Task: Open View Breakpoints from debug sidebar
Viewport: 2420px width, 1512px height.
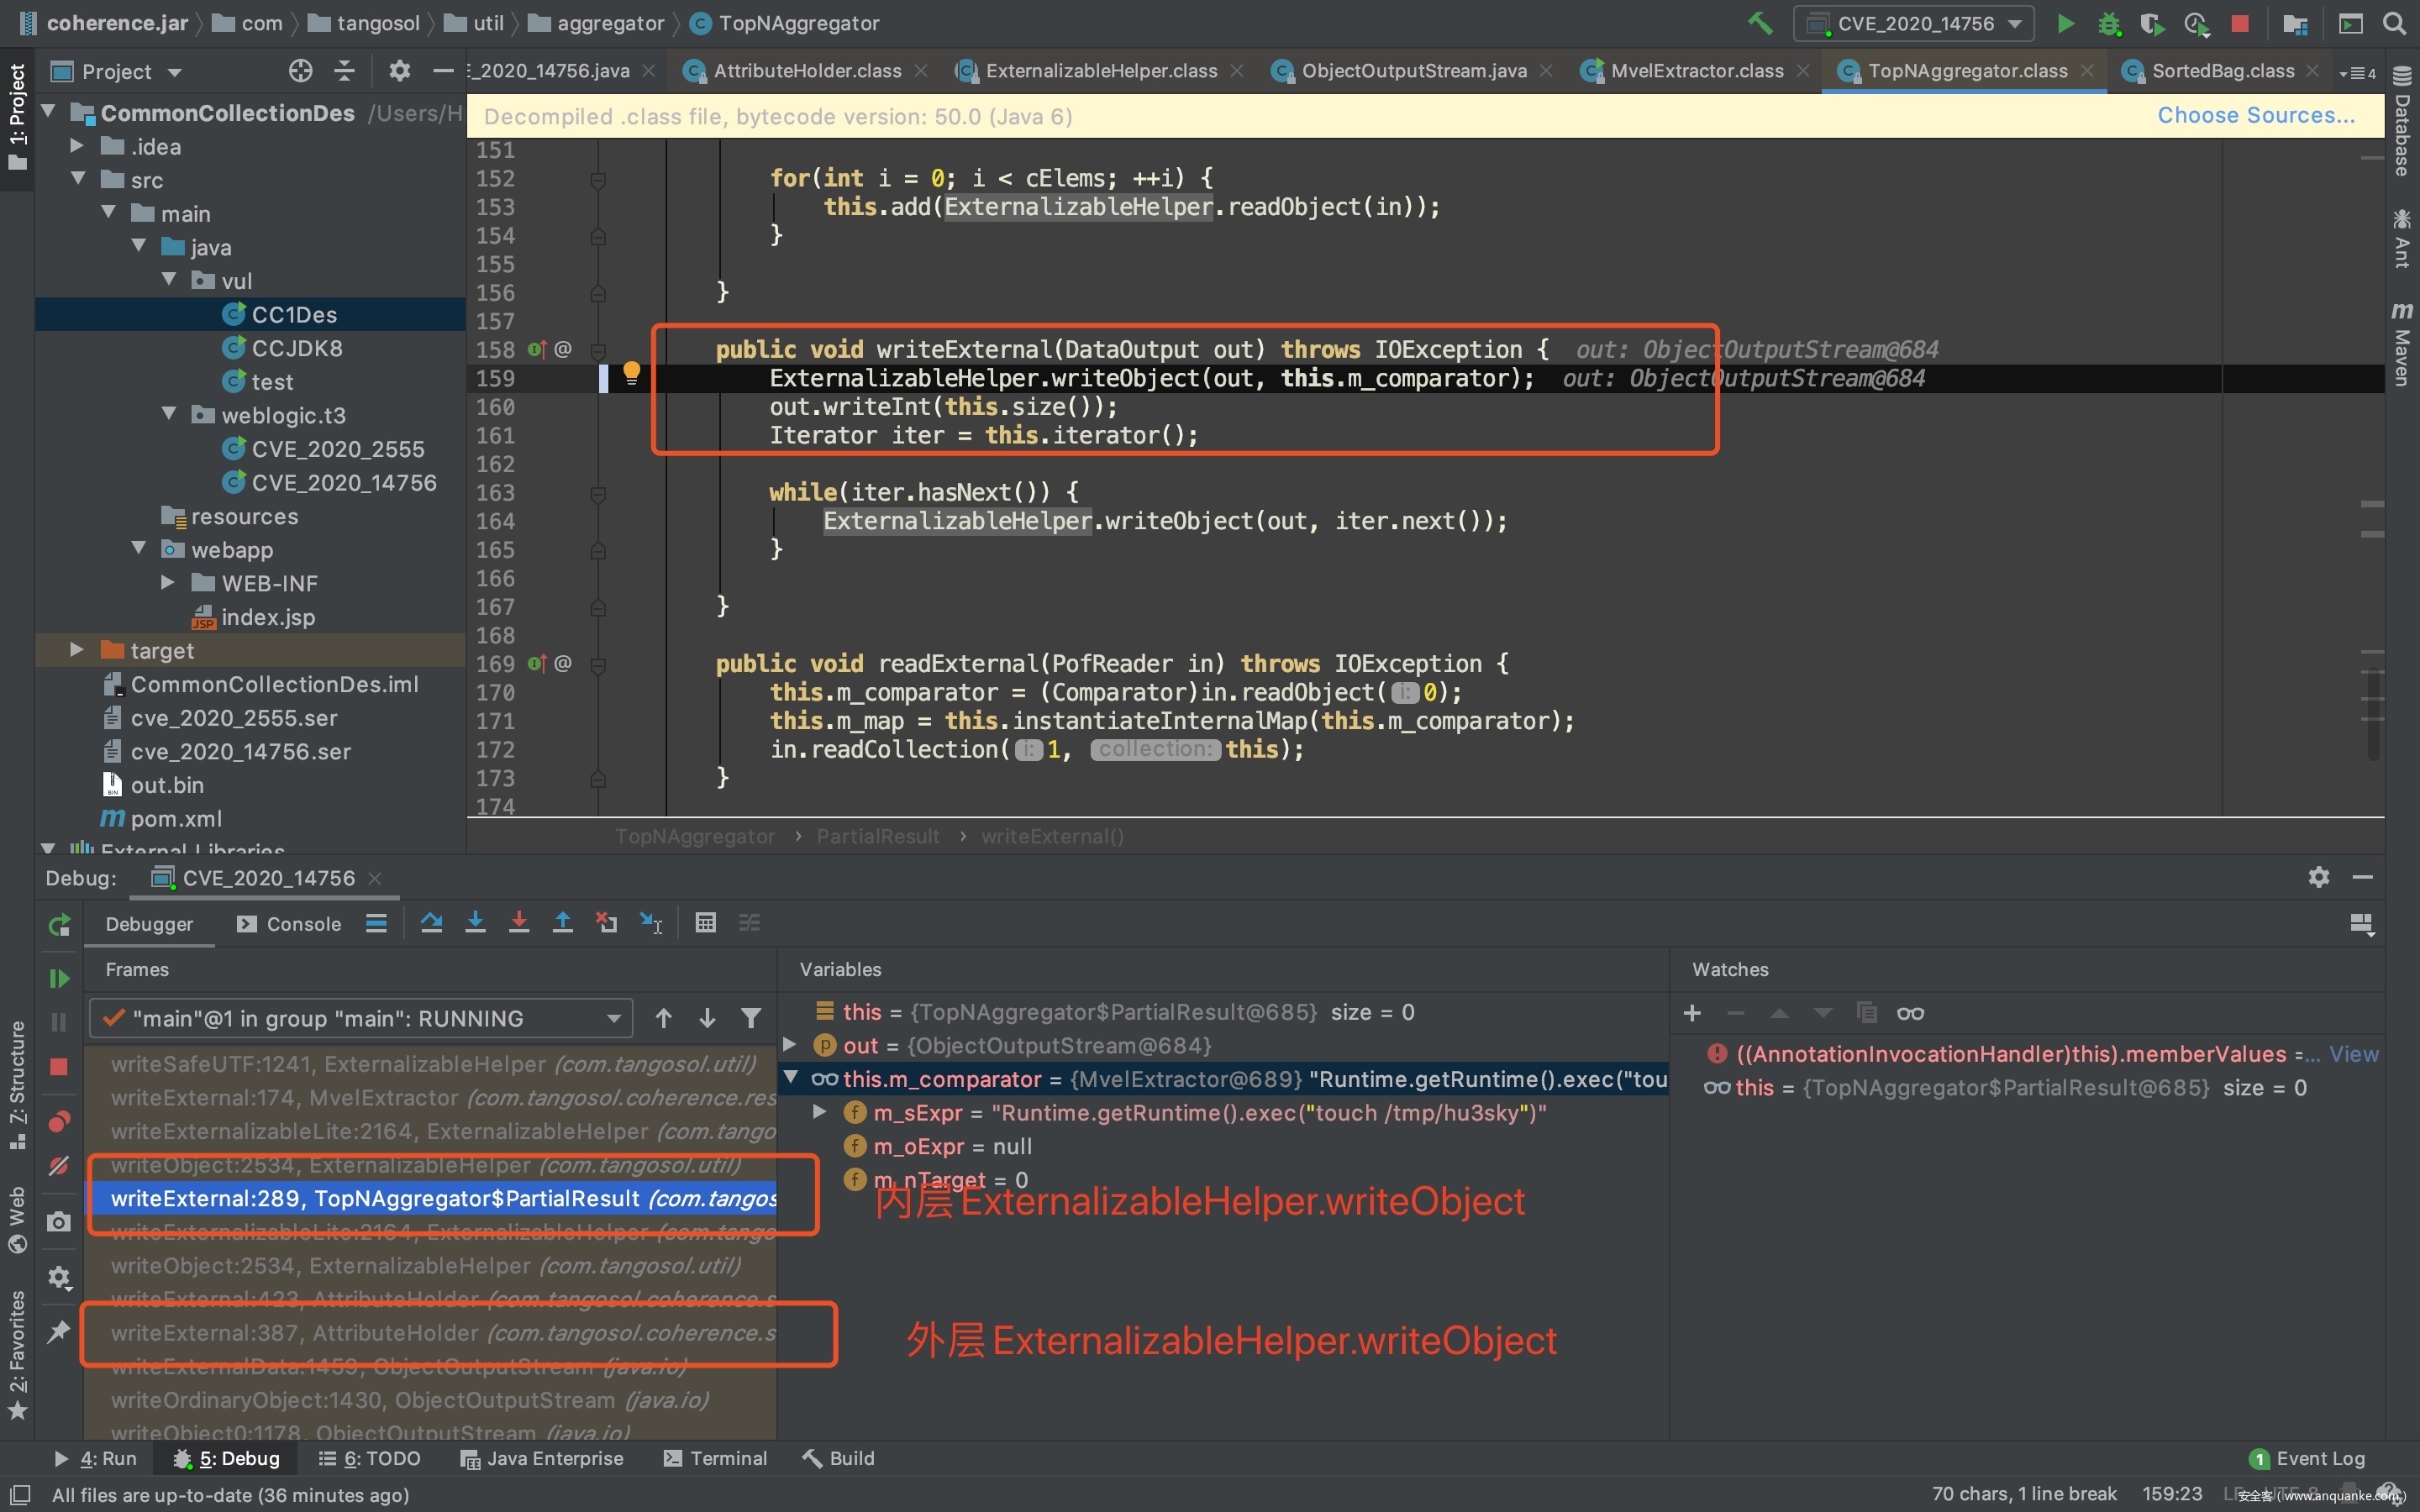Action: 59,1122
